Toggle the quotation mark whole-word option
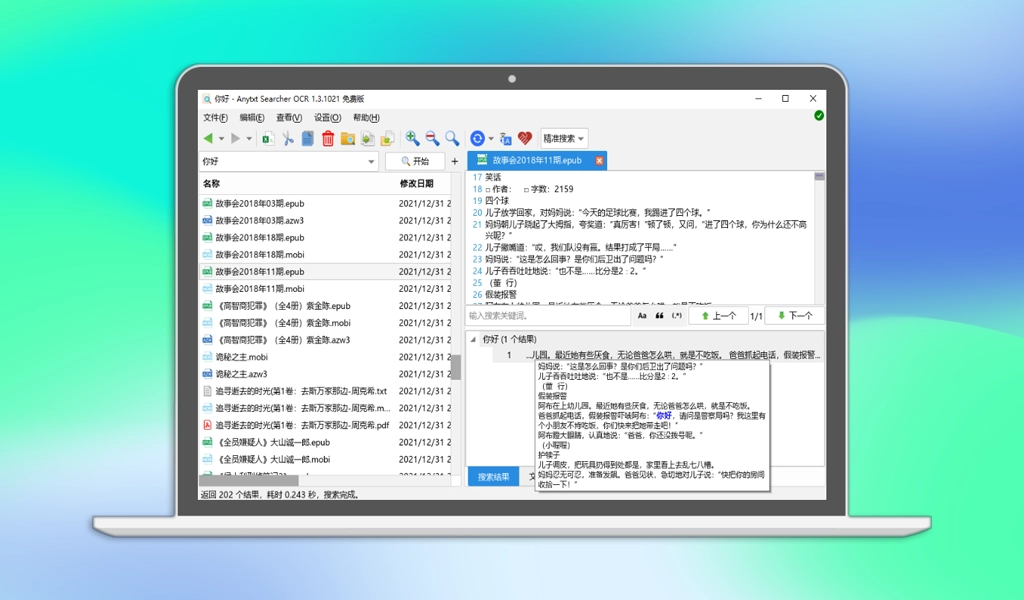The height and width of the screenshot is (600, 1024). tap(660, 316)
